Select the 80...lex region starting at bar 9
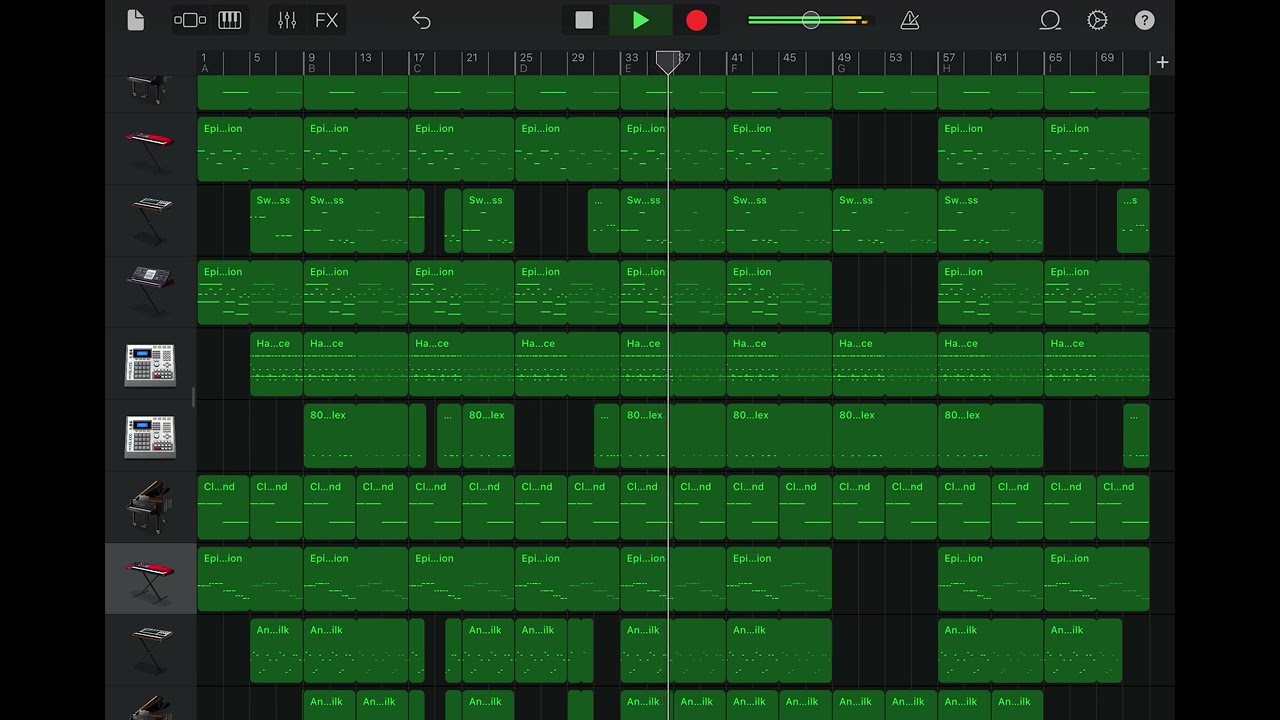Screen dimensions: 1280x720 pyautogui.click(x=356, y=436)
